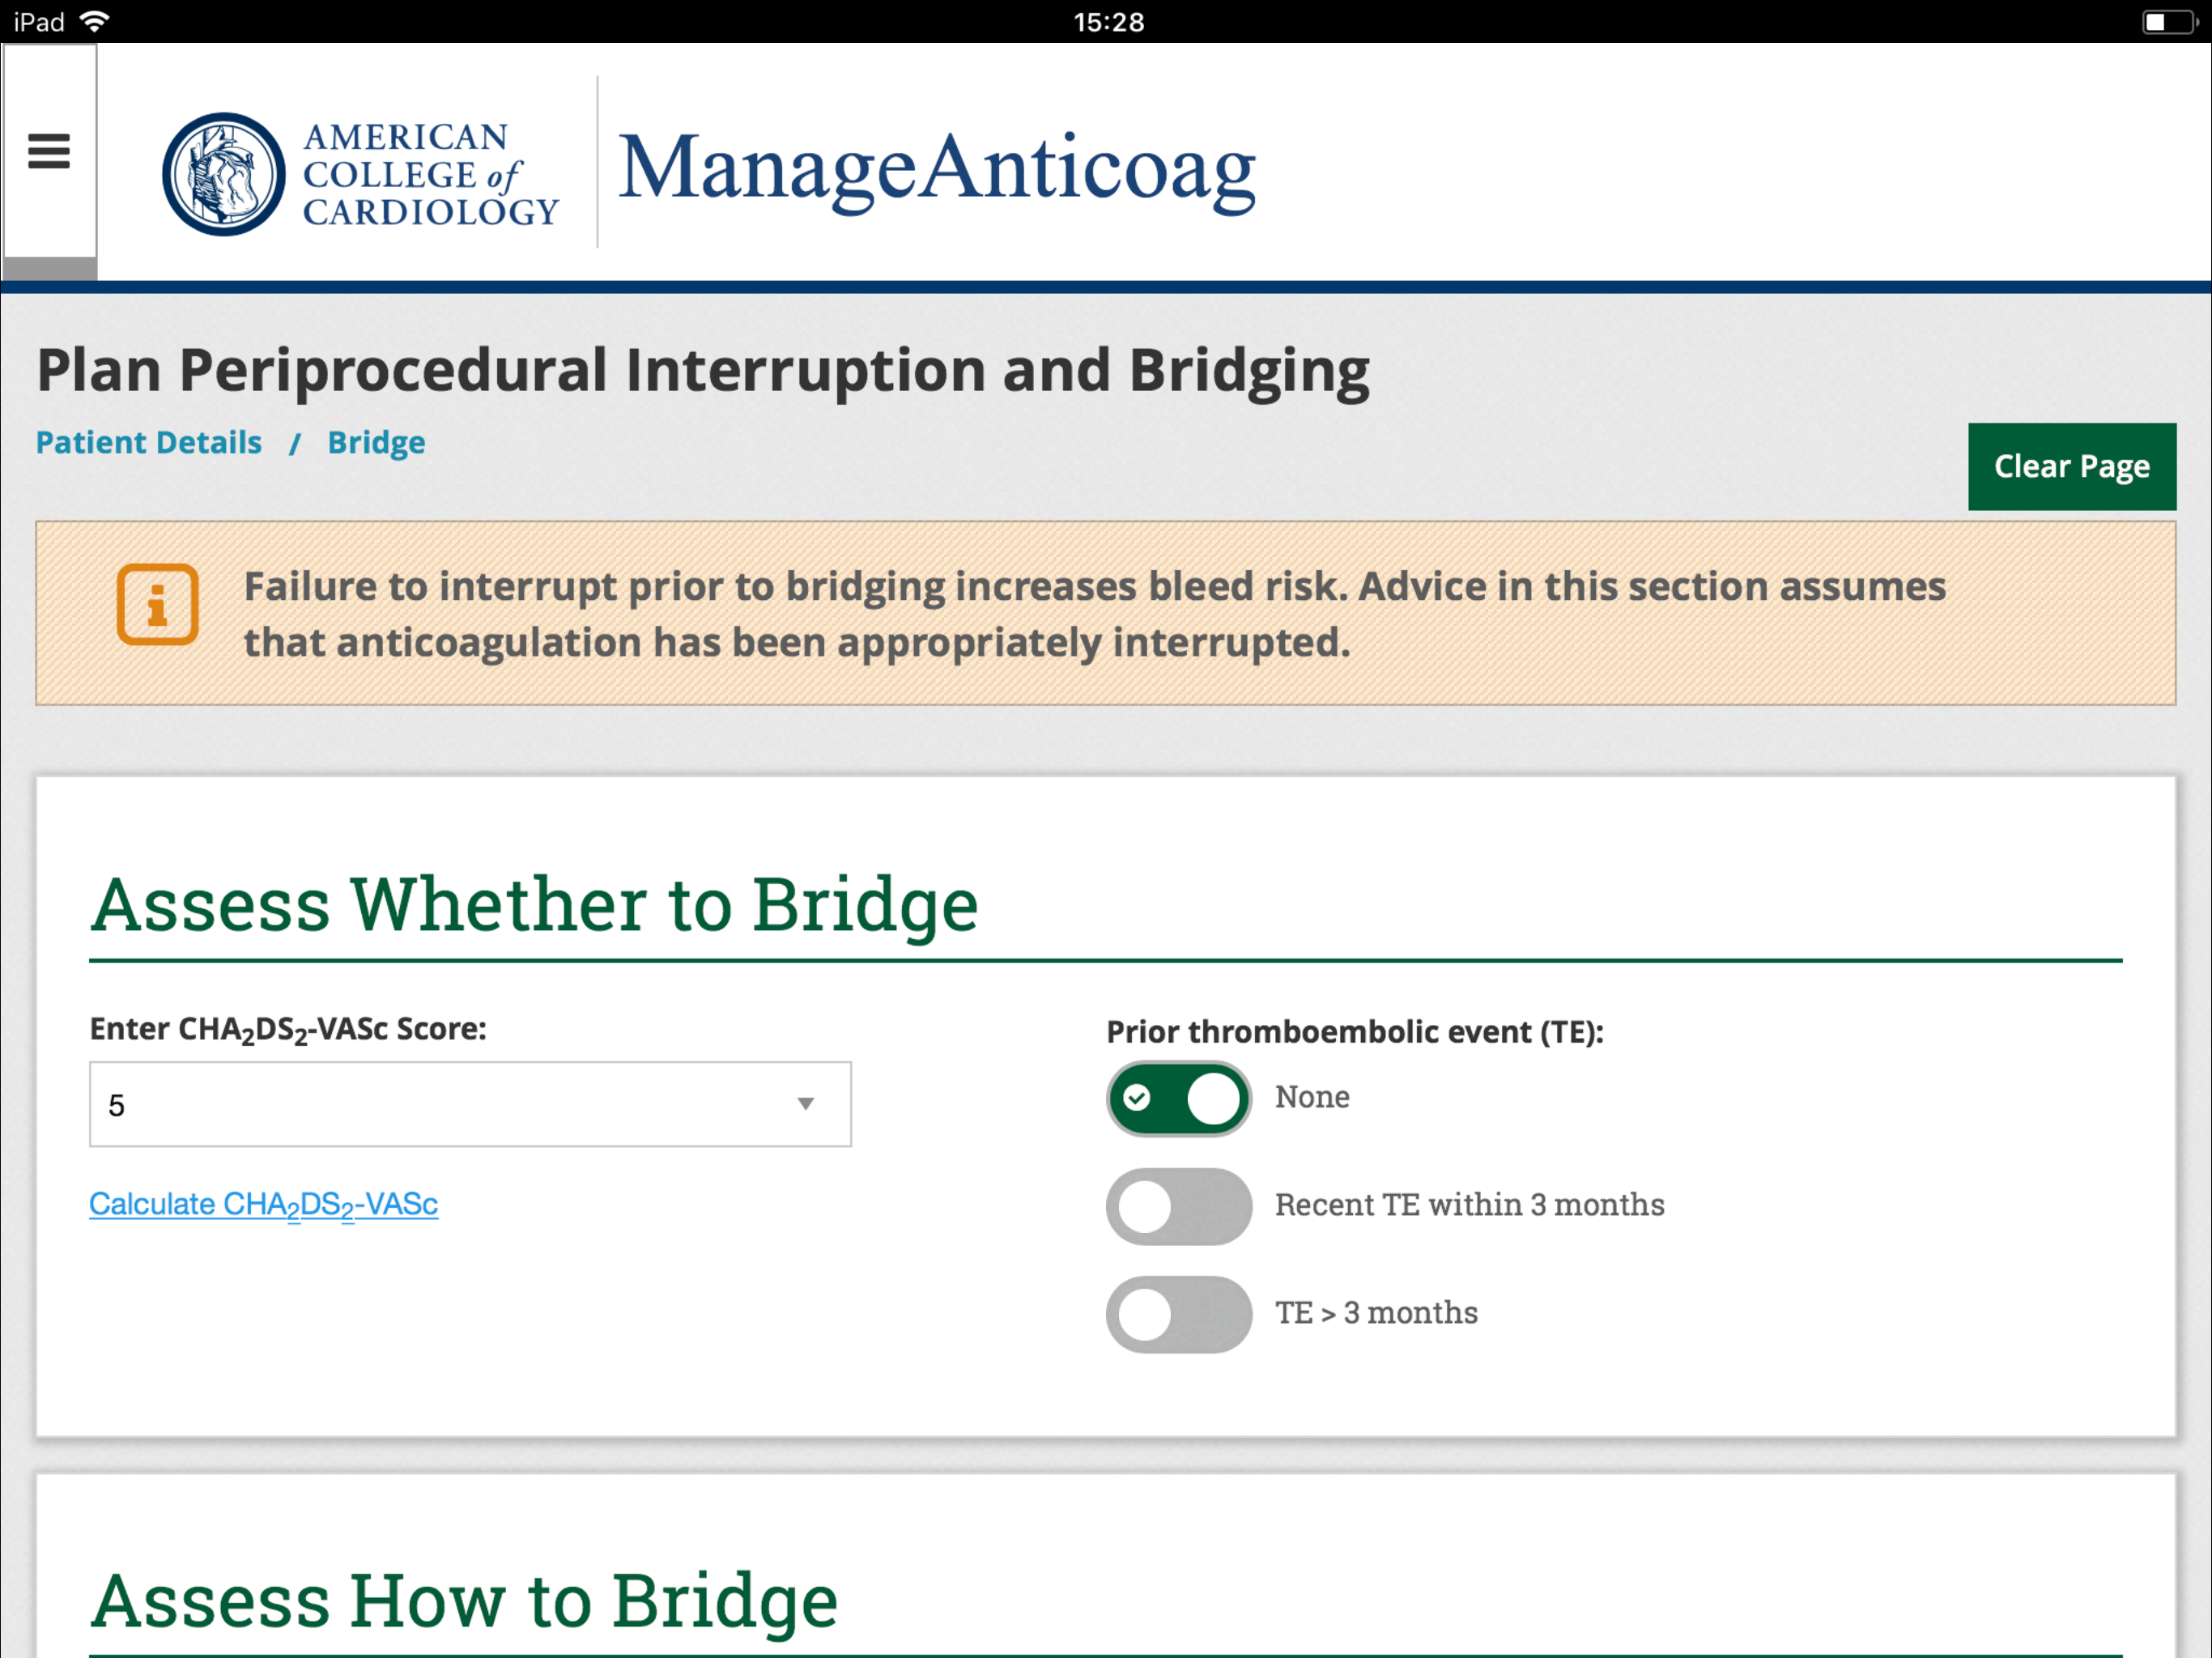
Task: Click the ManageAnticoag app title
Action: tap(936, 168)
